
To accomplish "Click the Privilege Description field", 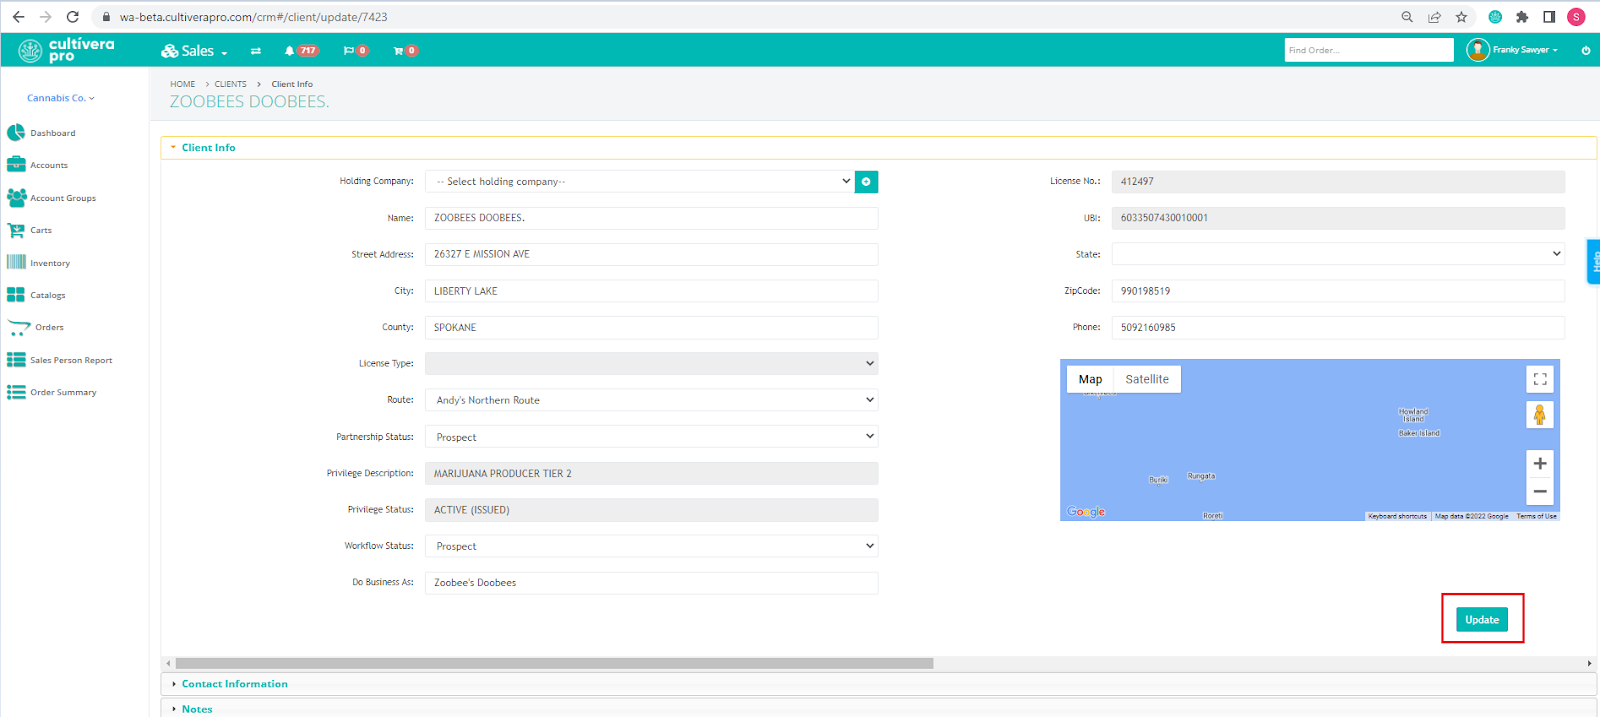I will coord(651,473).
